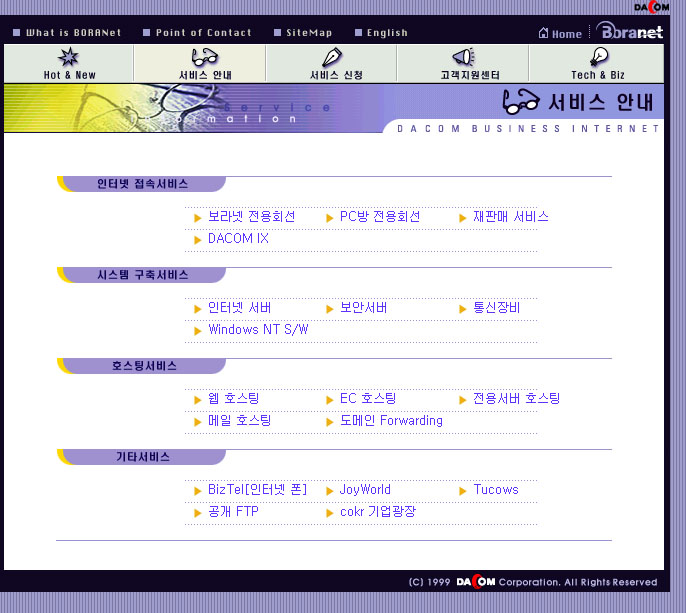
Task: Click the arrow bullet beside PC방 전용회선
Action: [x=329, y=218]
